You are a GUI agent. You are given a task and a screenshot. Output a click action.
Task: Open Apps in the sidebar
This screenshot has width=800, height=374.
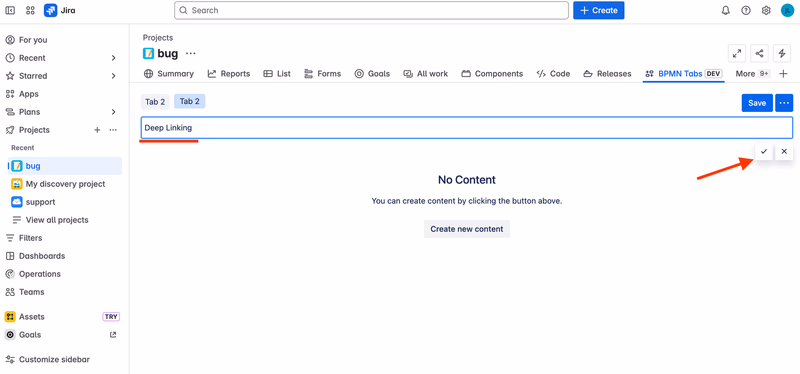pyautogui.click(x=29, y=94)
